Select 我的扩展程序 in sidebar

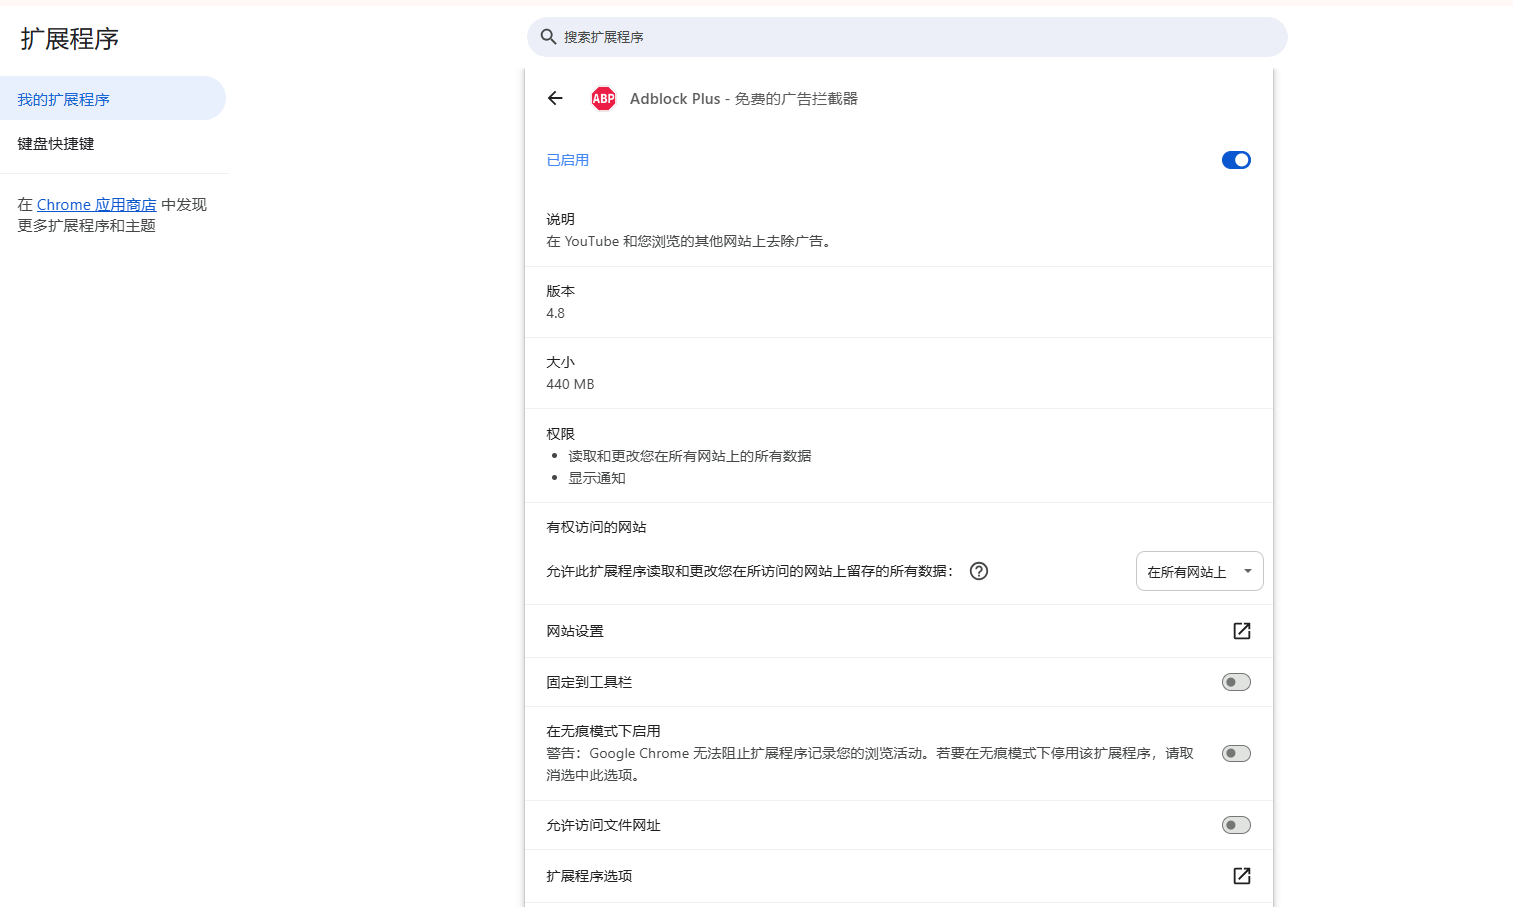click(113, 99)
